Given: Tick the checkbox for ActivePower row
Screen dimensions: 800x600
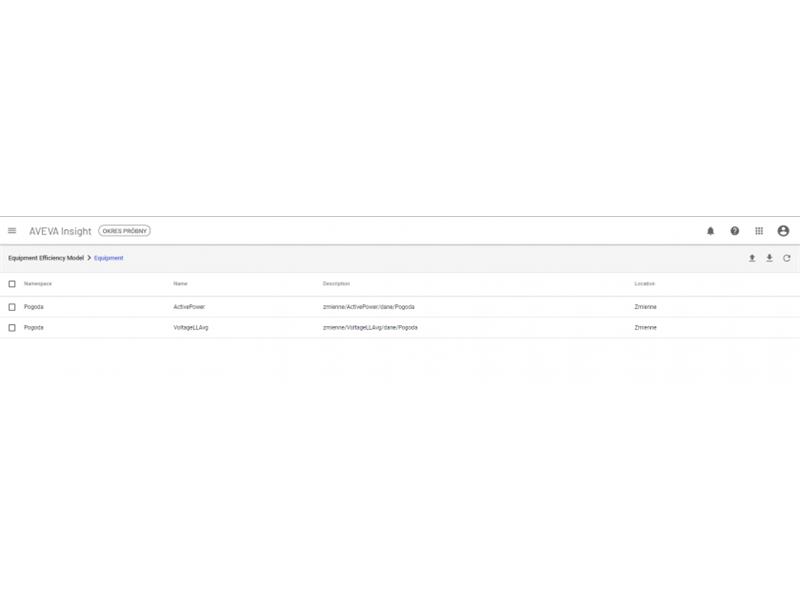Looking at the screenshot, I should click(x=12, y=307).
